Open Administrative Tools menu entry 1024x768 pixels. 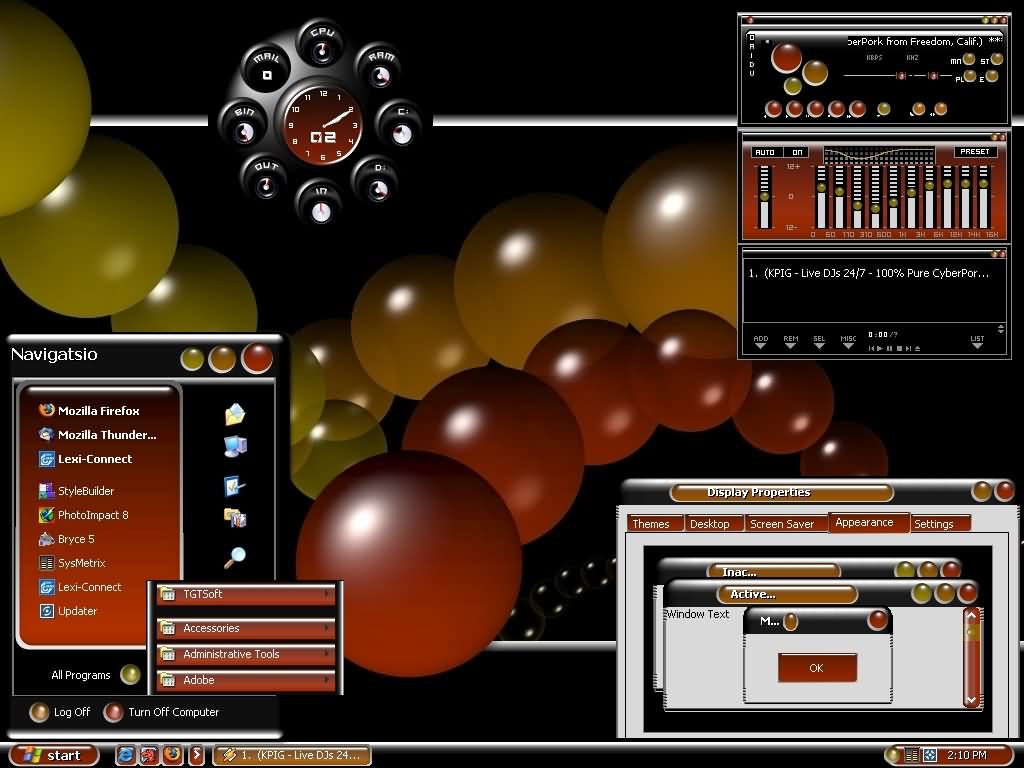click(x=246, y=654)
